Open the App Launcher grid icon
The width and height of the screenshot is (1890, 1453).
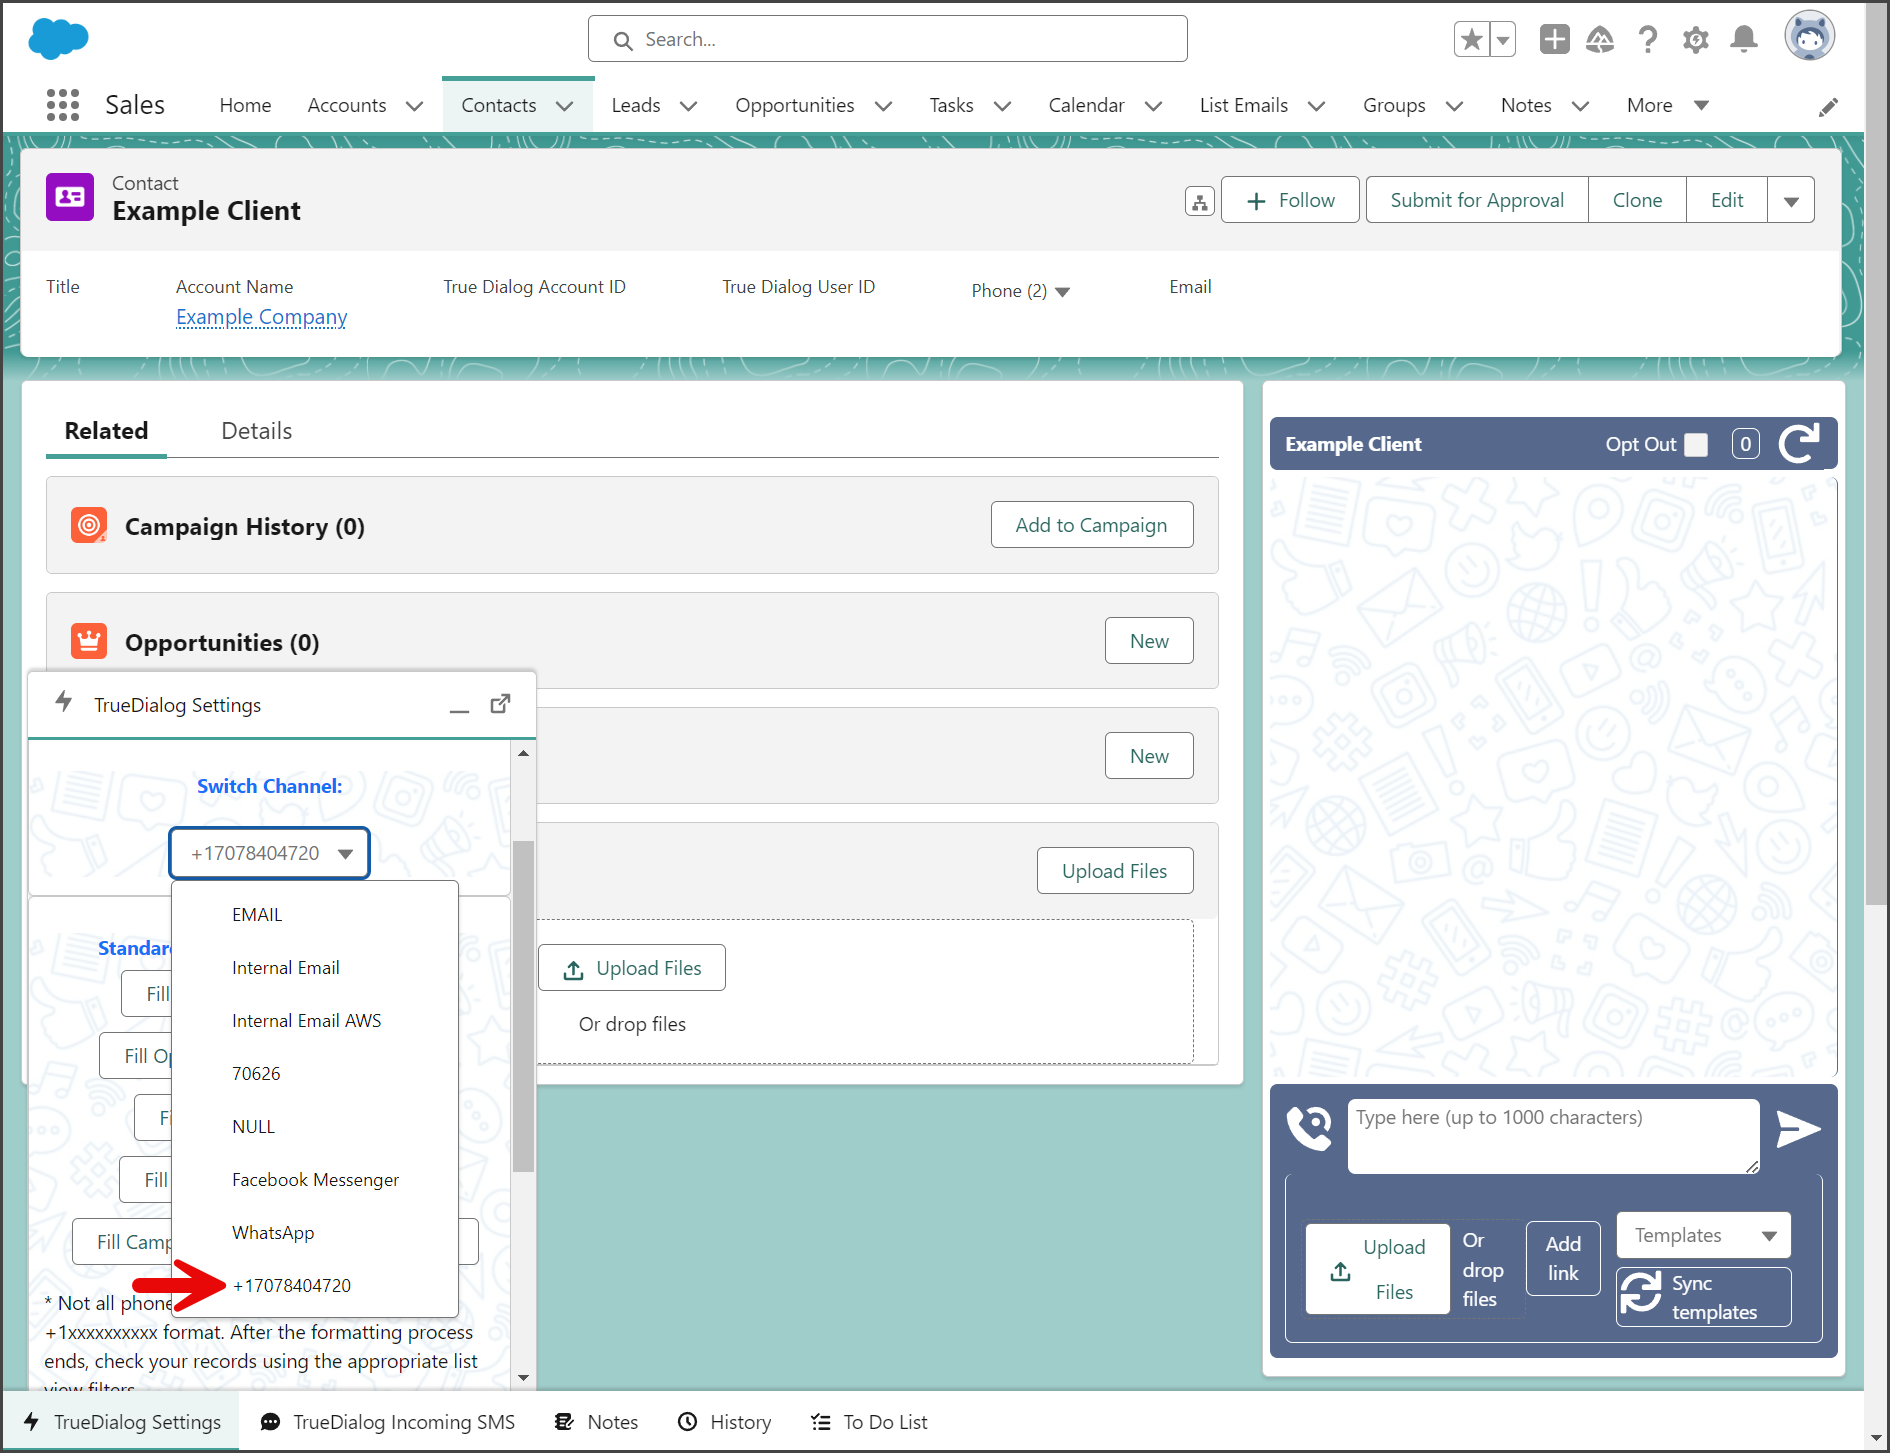[63, 105]
